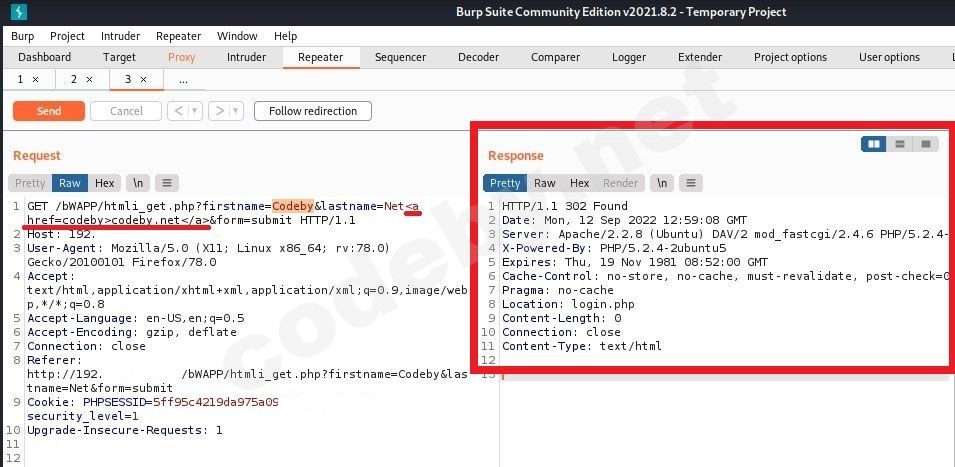Toggle \n non-printable characters in Response

662,183
